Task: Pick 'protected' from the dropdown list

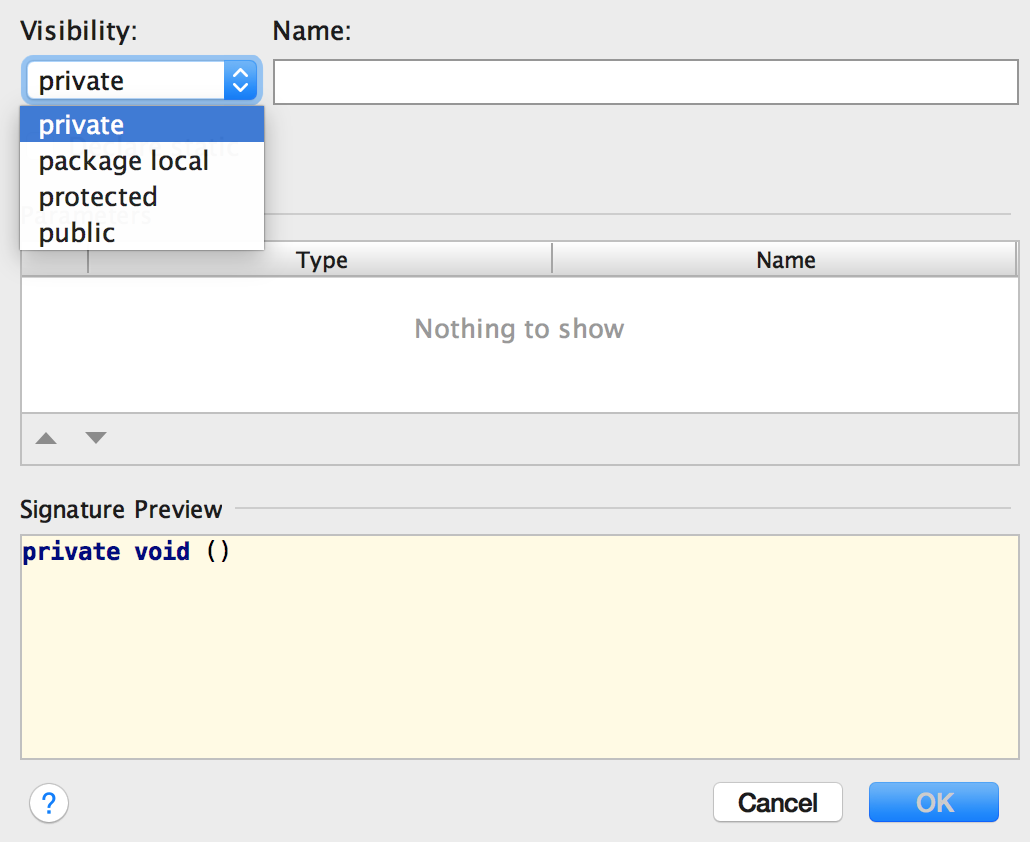Action: click(142, 197)
